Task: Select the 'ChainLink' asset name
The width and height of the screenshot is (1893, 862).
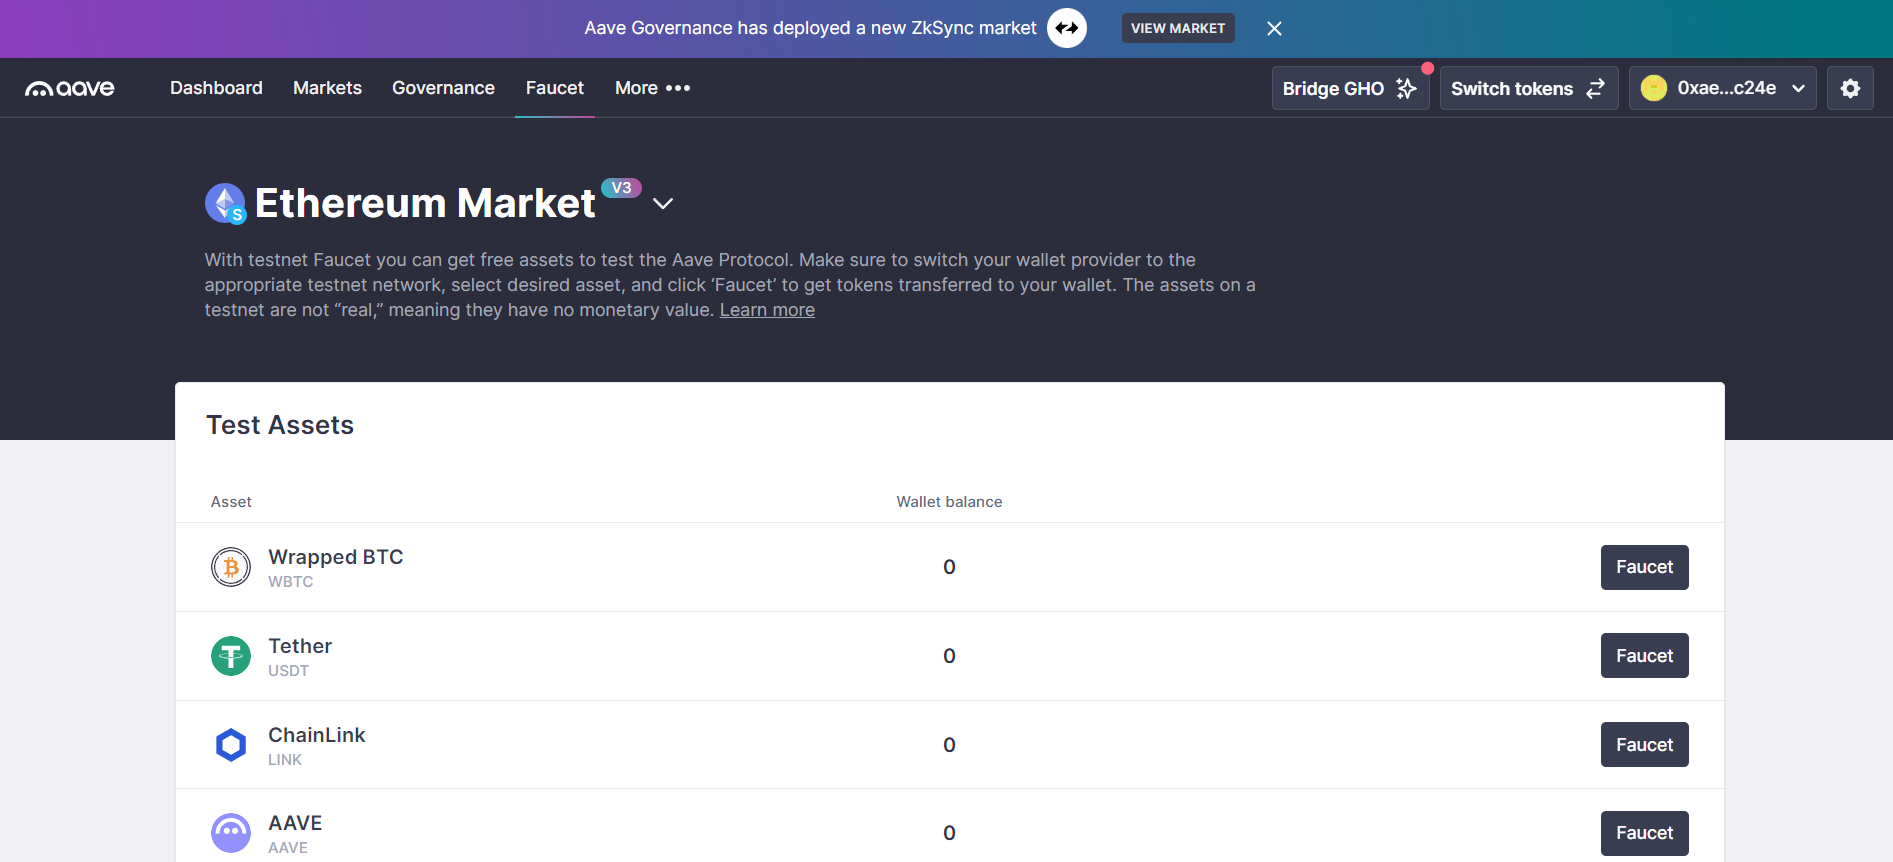Action: tap(317, 735)
